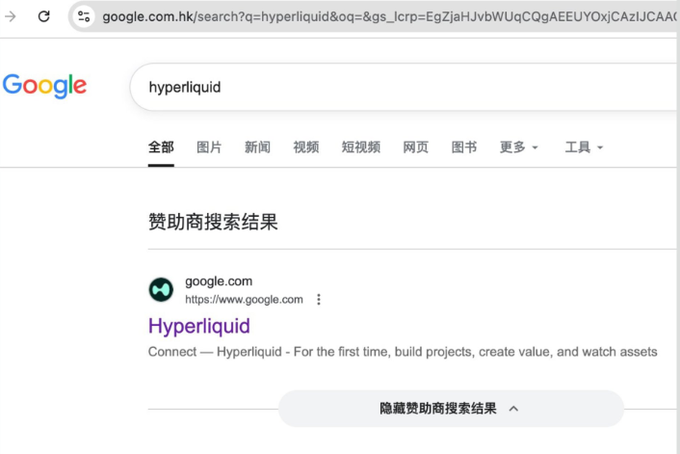
Task: Open three-dot menu beside google.com URL
Action: point(319,299)
